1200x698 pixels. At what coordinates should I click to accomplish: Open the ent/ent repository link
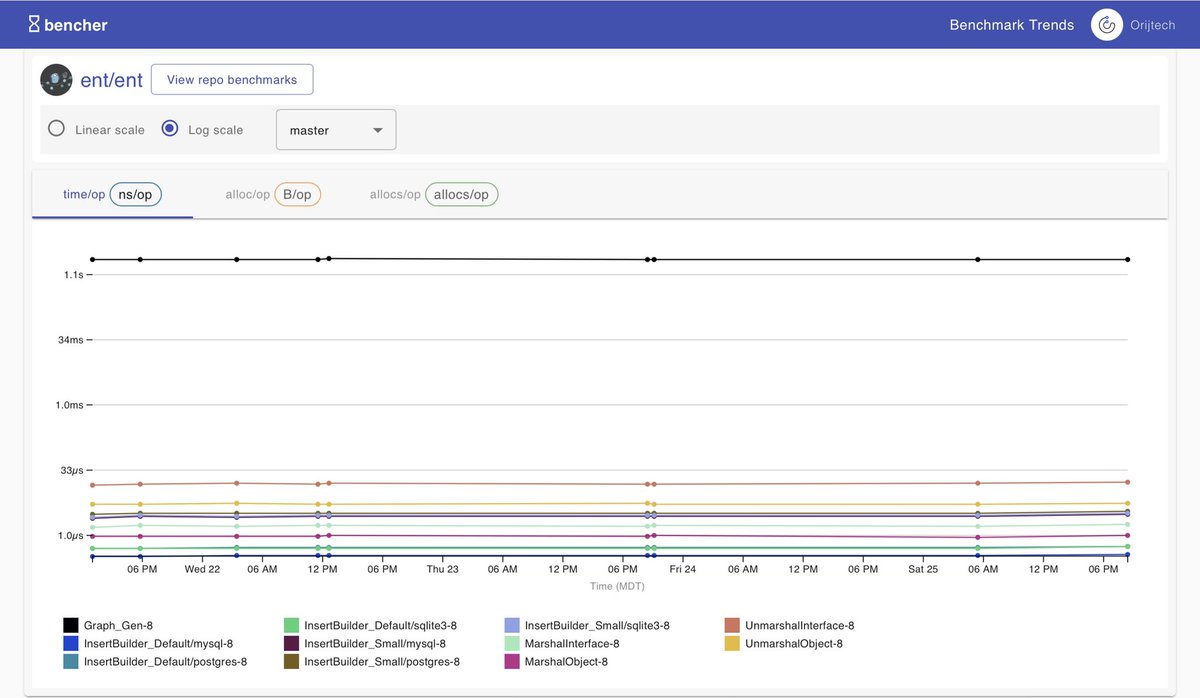[111, 80]
